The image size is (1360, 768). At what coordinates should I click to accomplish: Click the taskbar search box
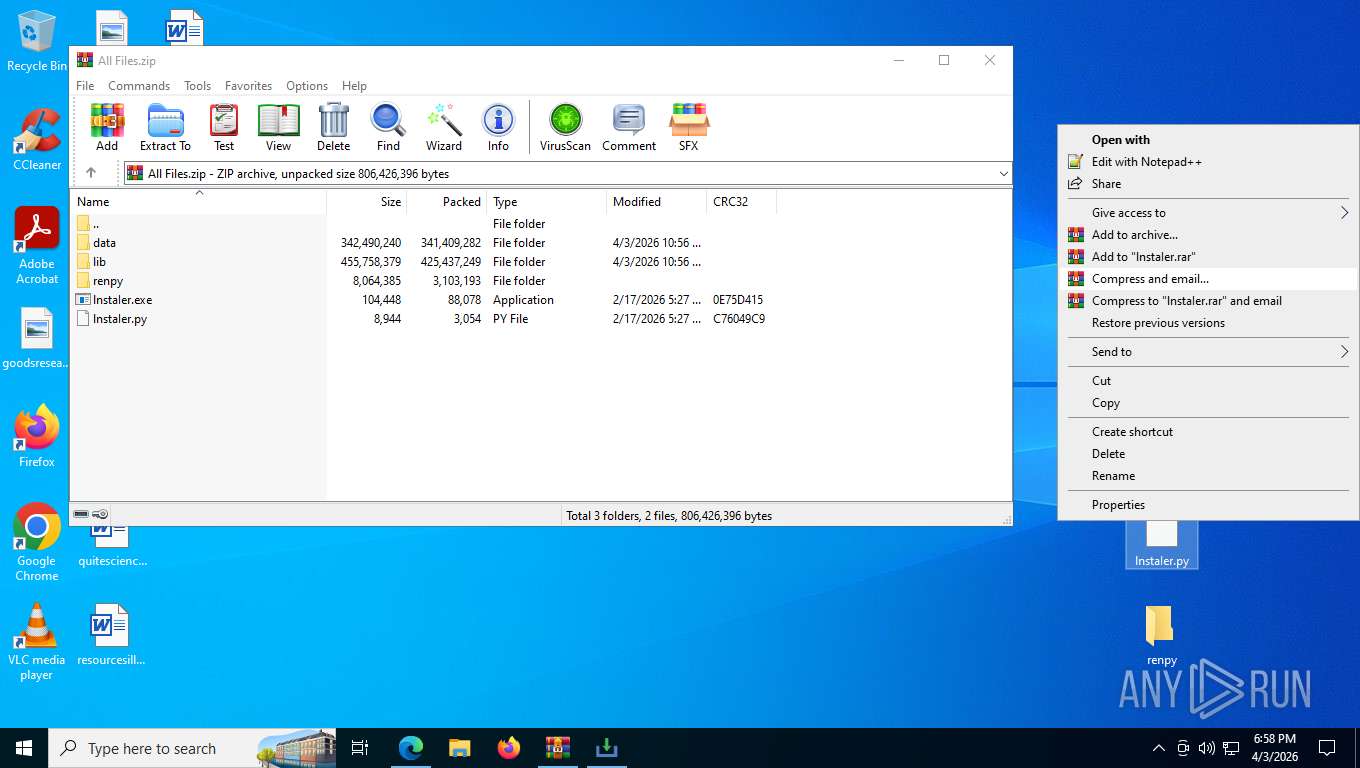pyautogui.click(x=192, y=748)
